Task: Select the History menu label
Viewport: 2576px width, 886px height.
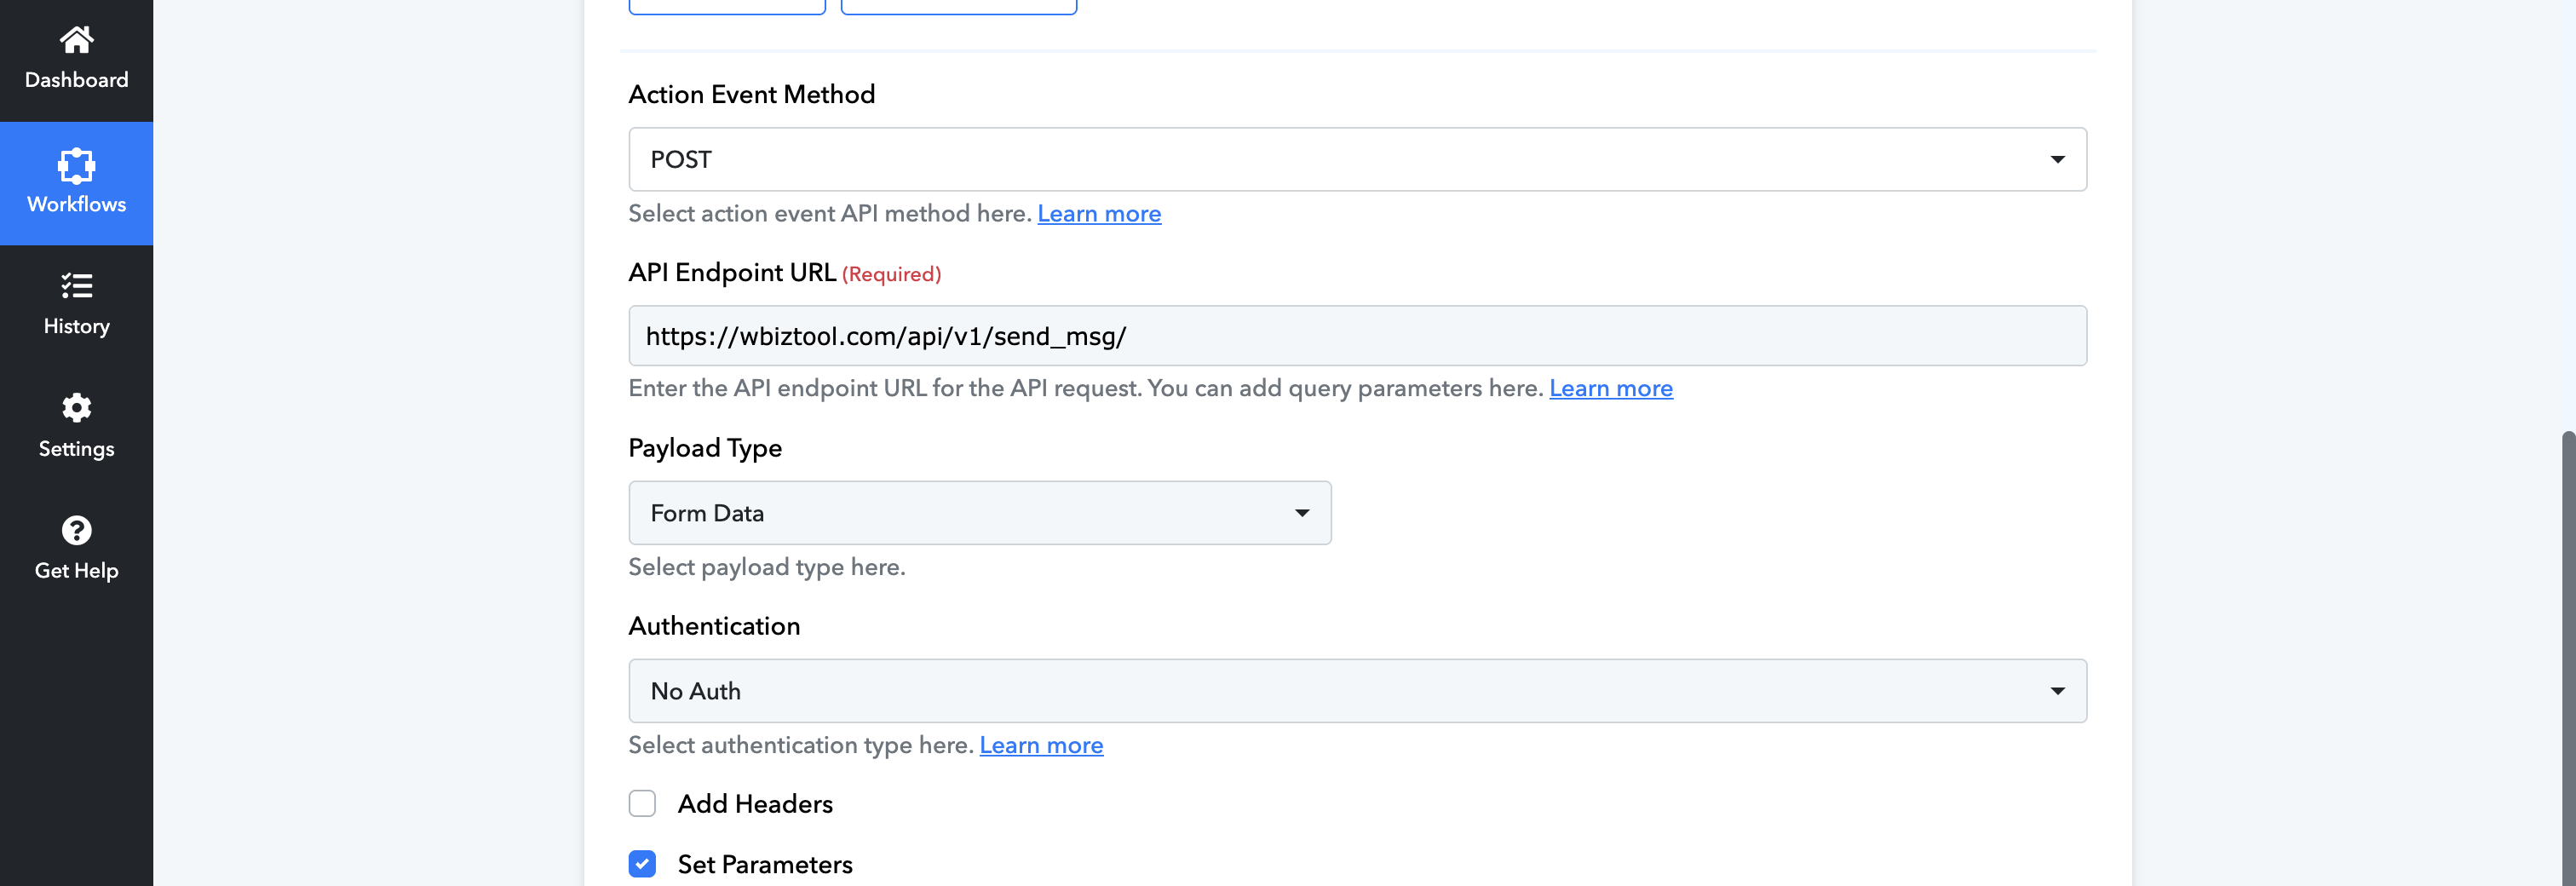Action: tap(76, 327)
